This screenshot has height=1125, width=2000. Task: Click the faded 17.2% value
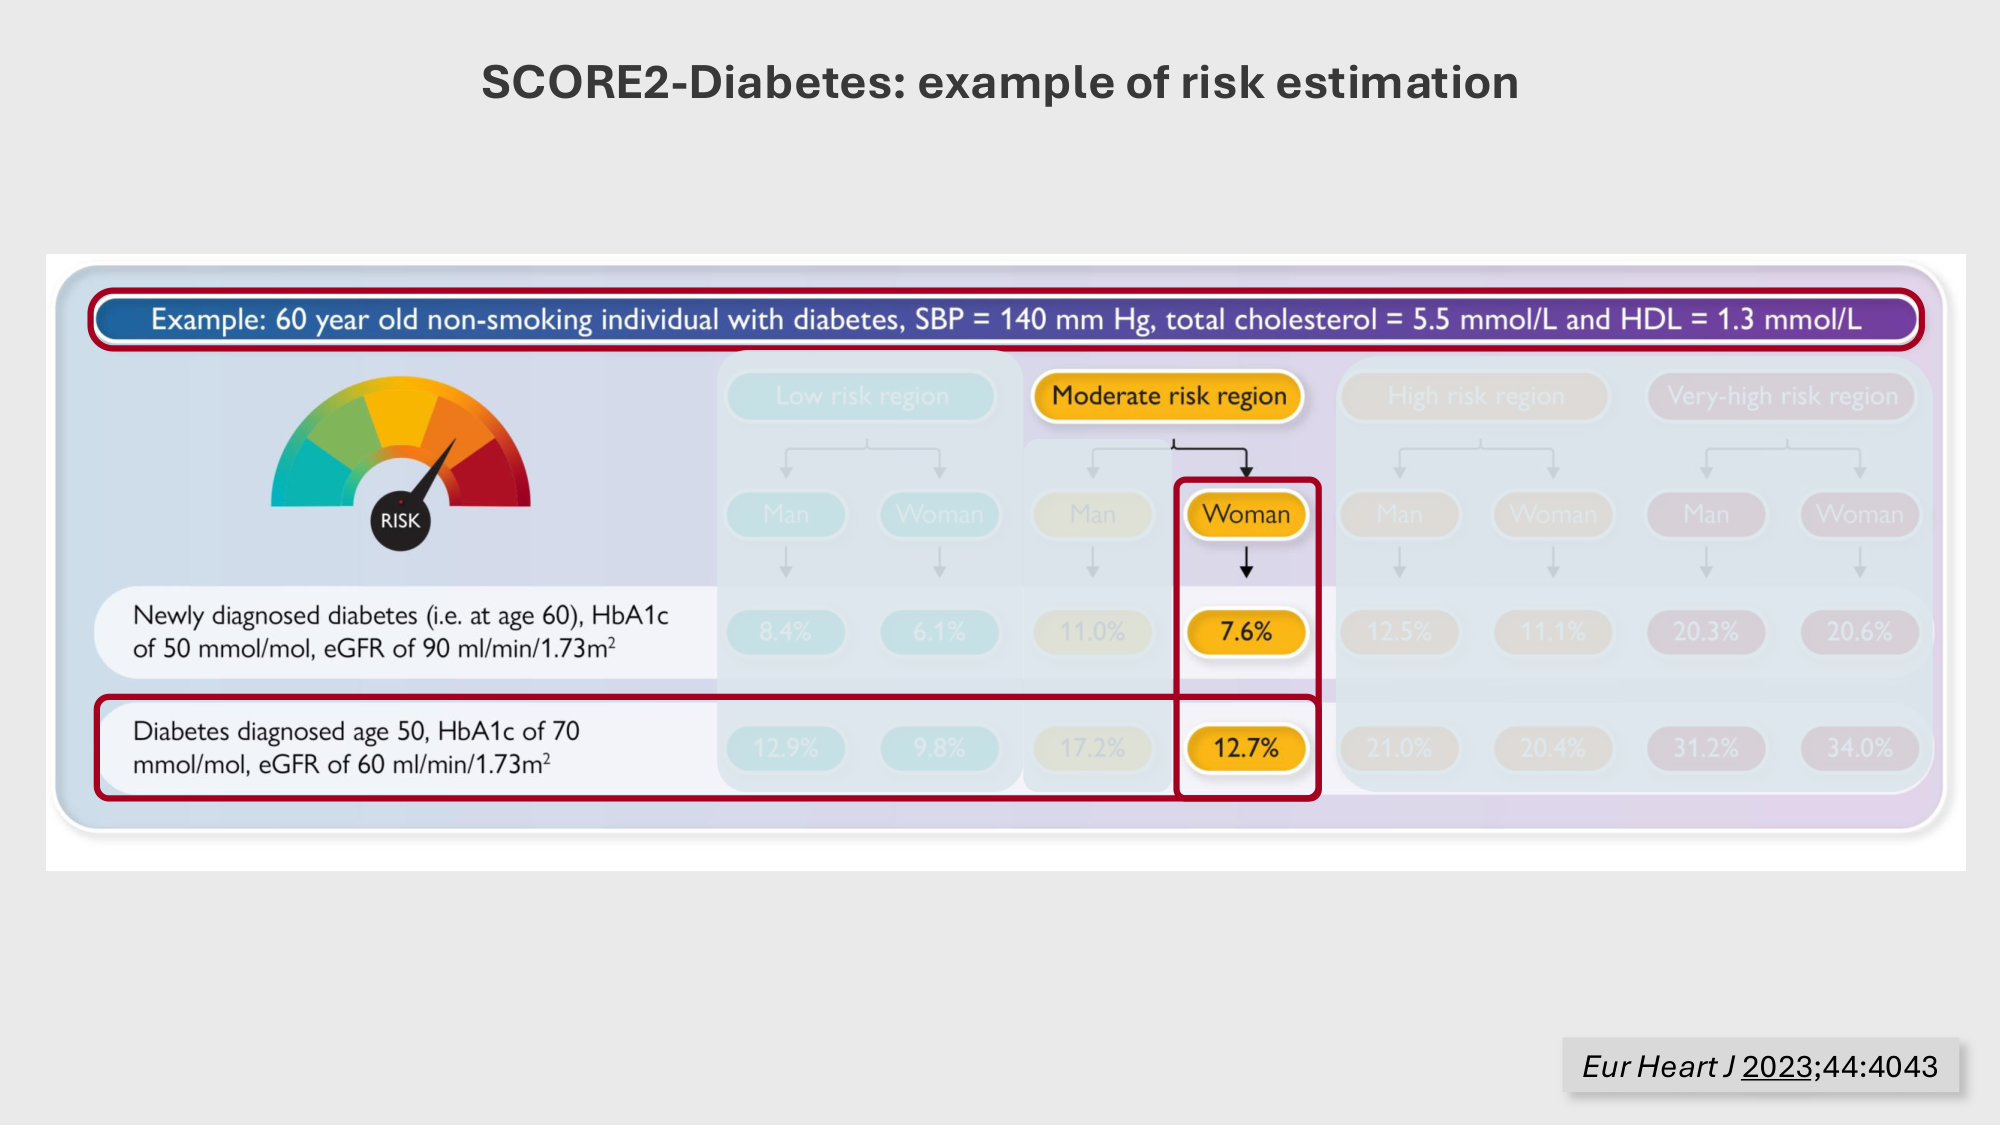pyautogui.click(x=1092, y=748)
